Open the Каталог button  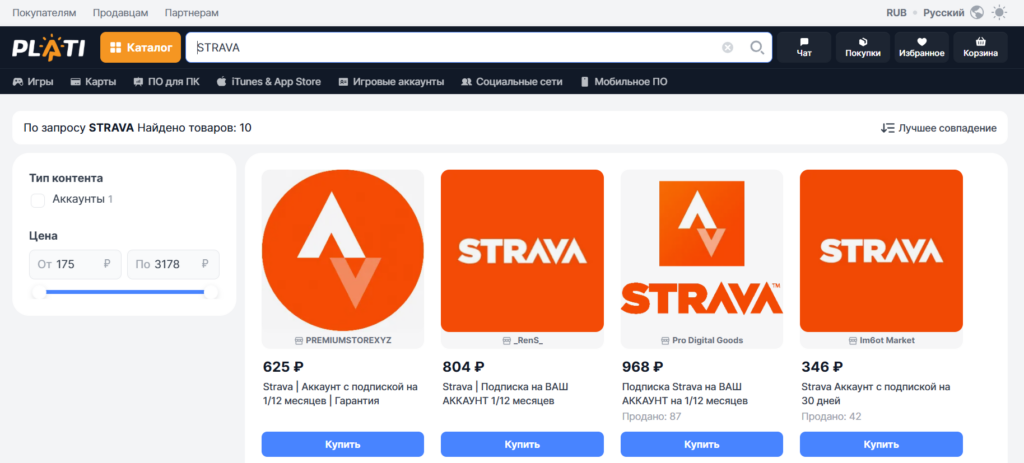coord(140,48)
